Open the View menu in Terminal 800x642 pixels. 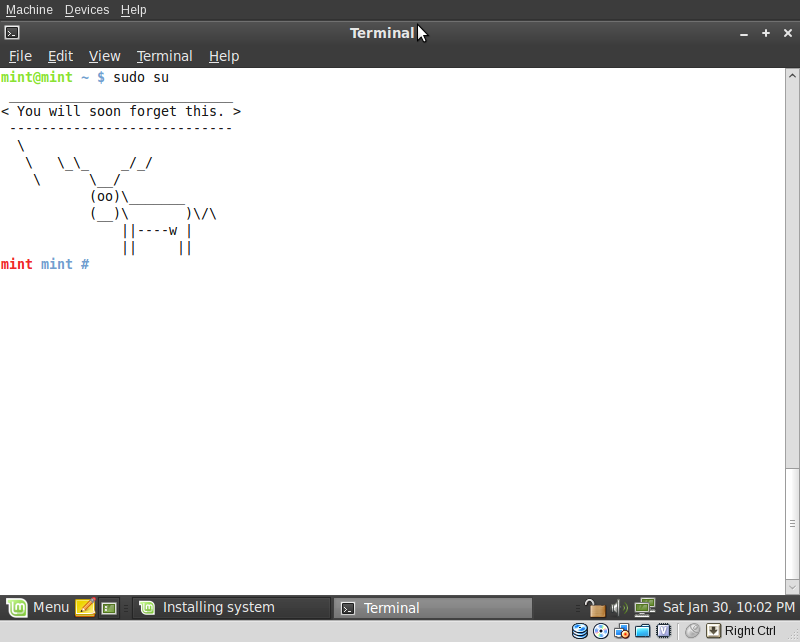(x=104, y=56)
